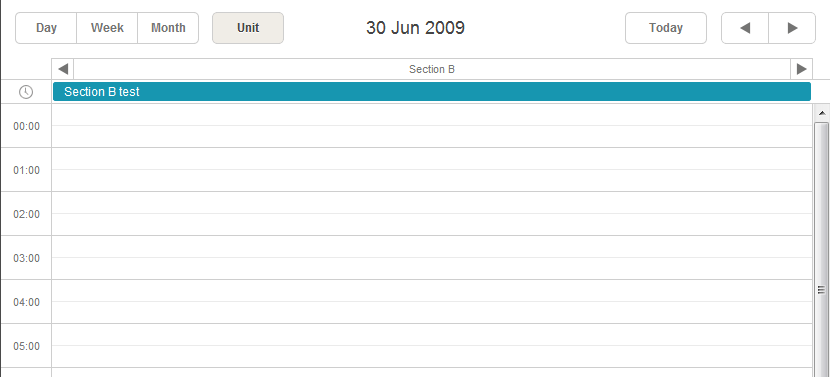Switch to Month view tab
Viewport: 830px width, 377px height.
168,28
